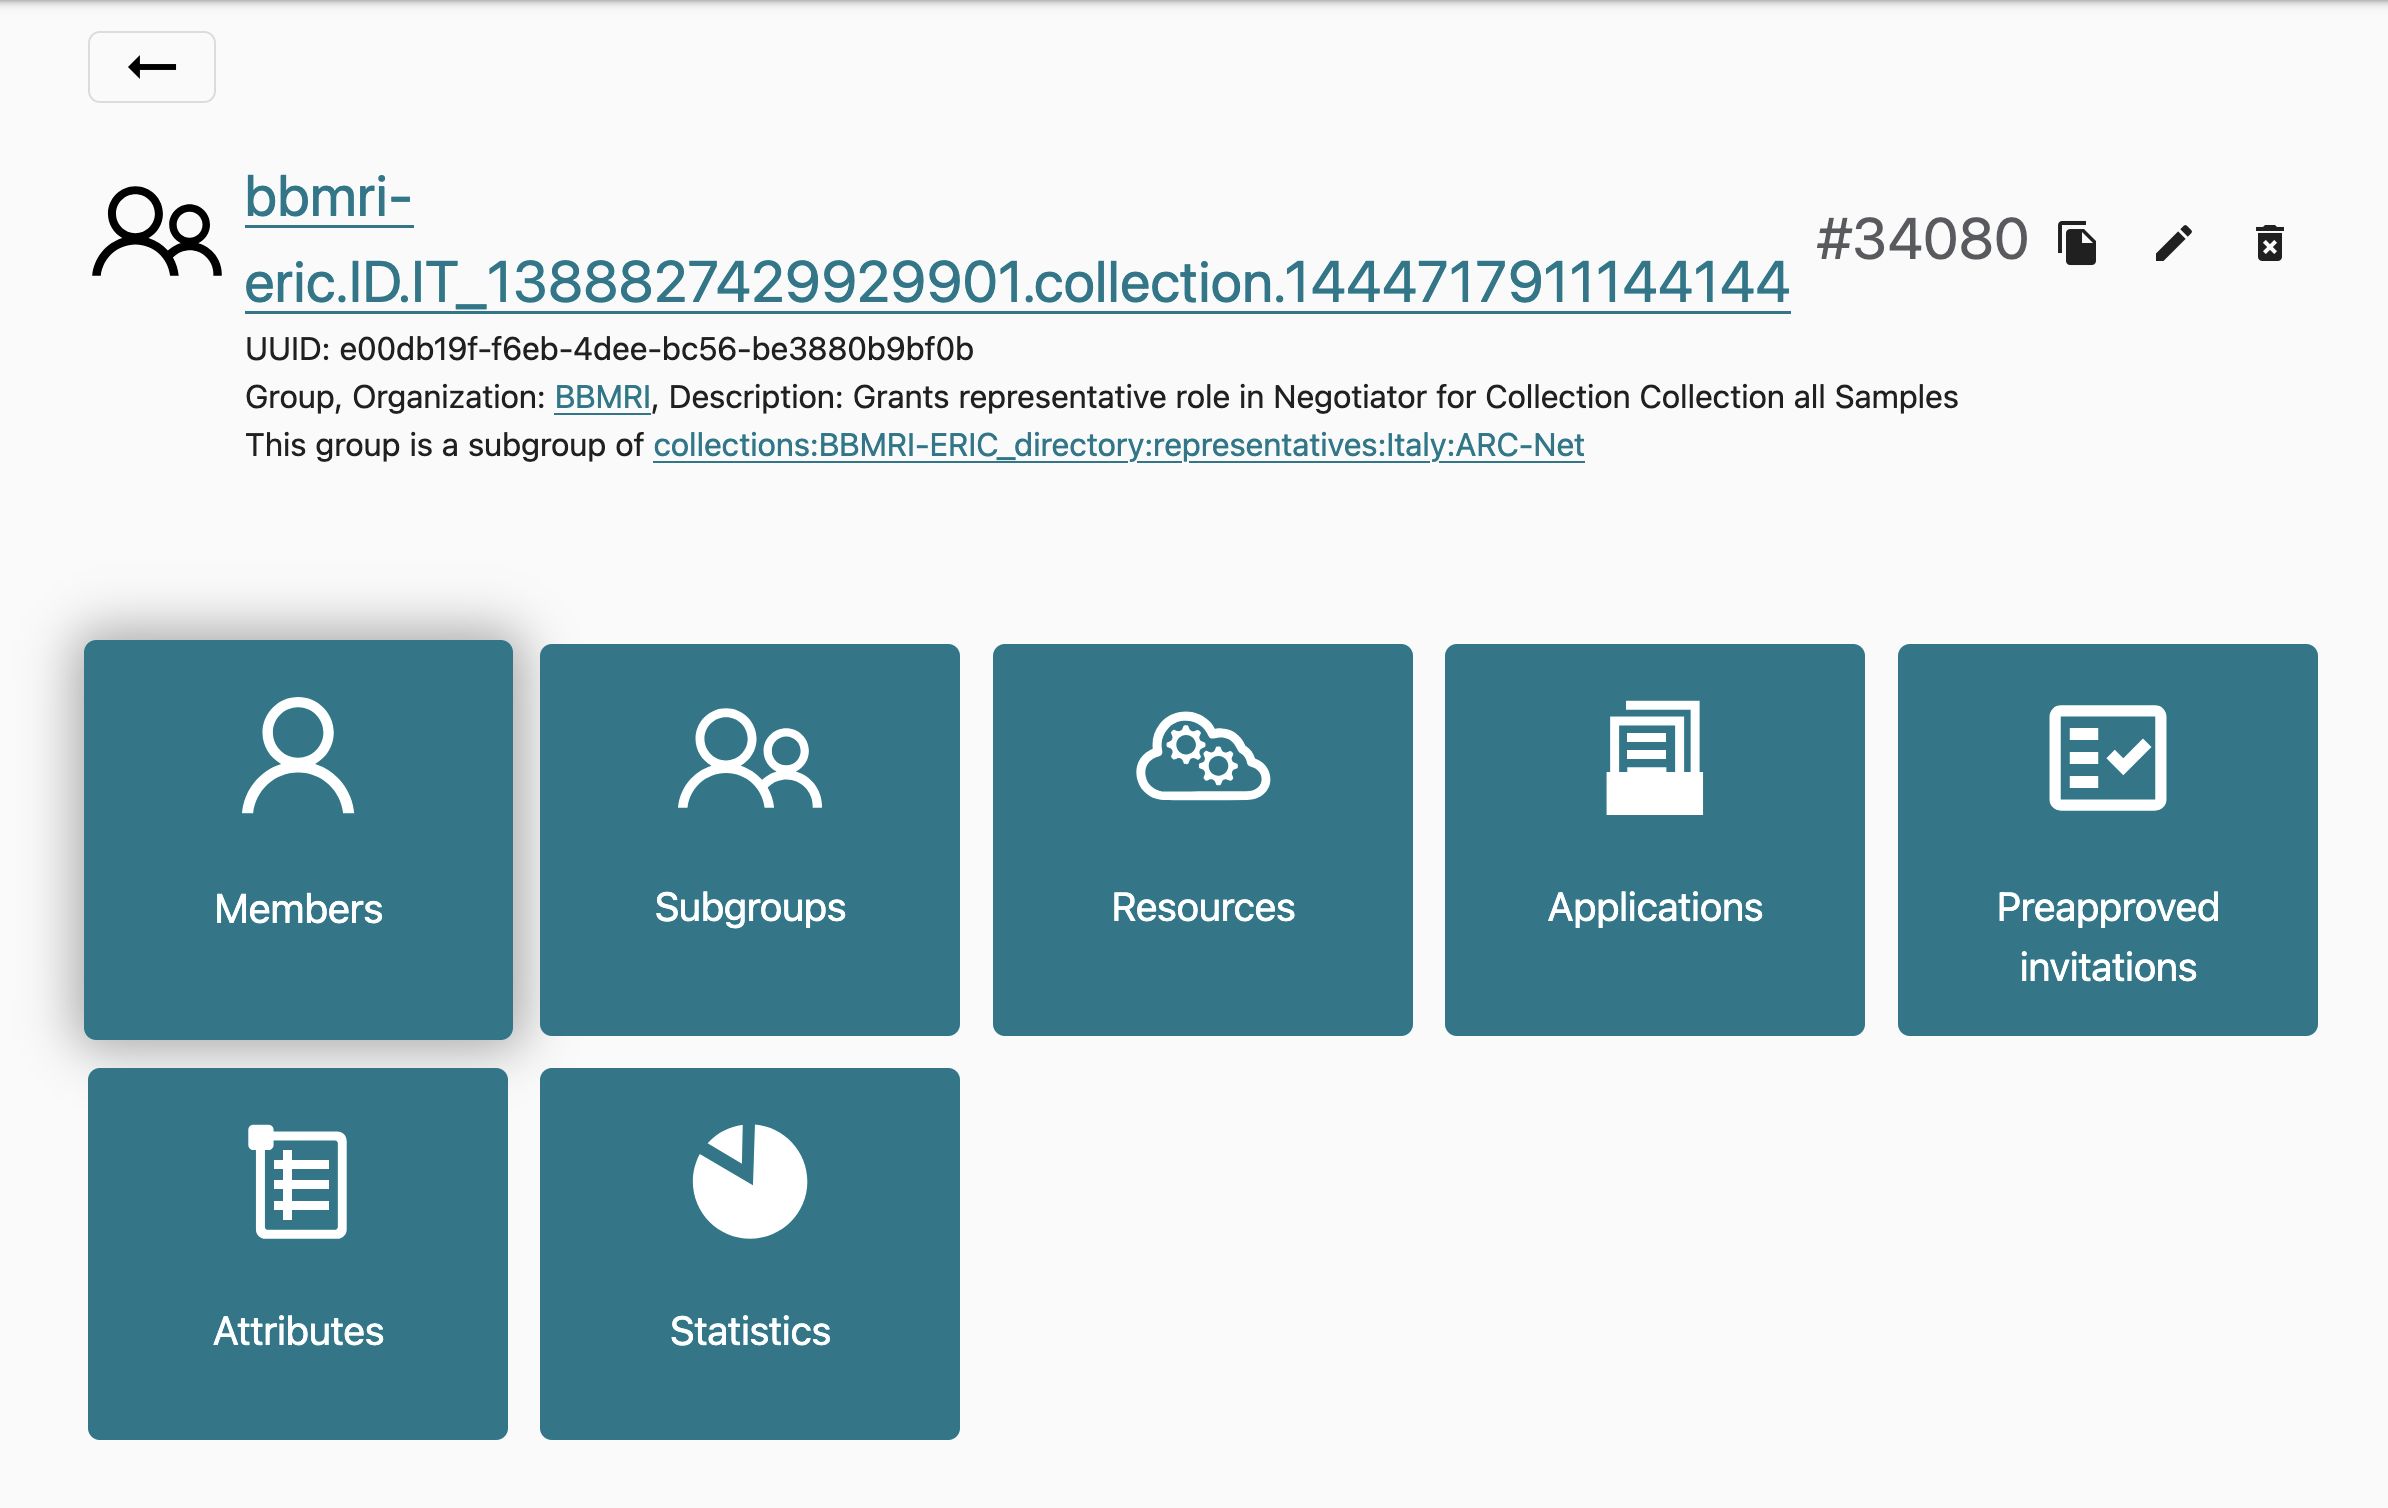Copy the group name with the copy icon

(2077, 243)
